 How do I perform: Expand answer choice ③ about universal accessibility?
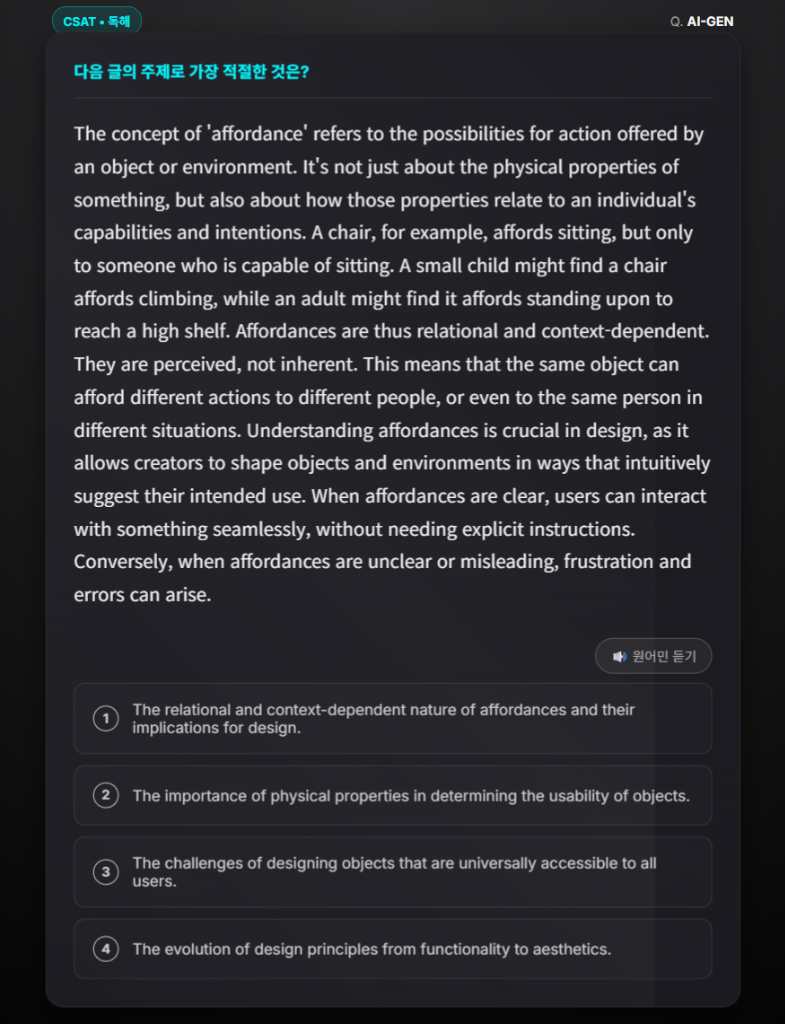click(x=392, y=872)
